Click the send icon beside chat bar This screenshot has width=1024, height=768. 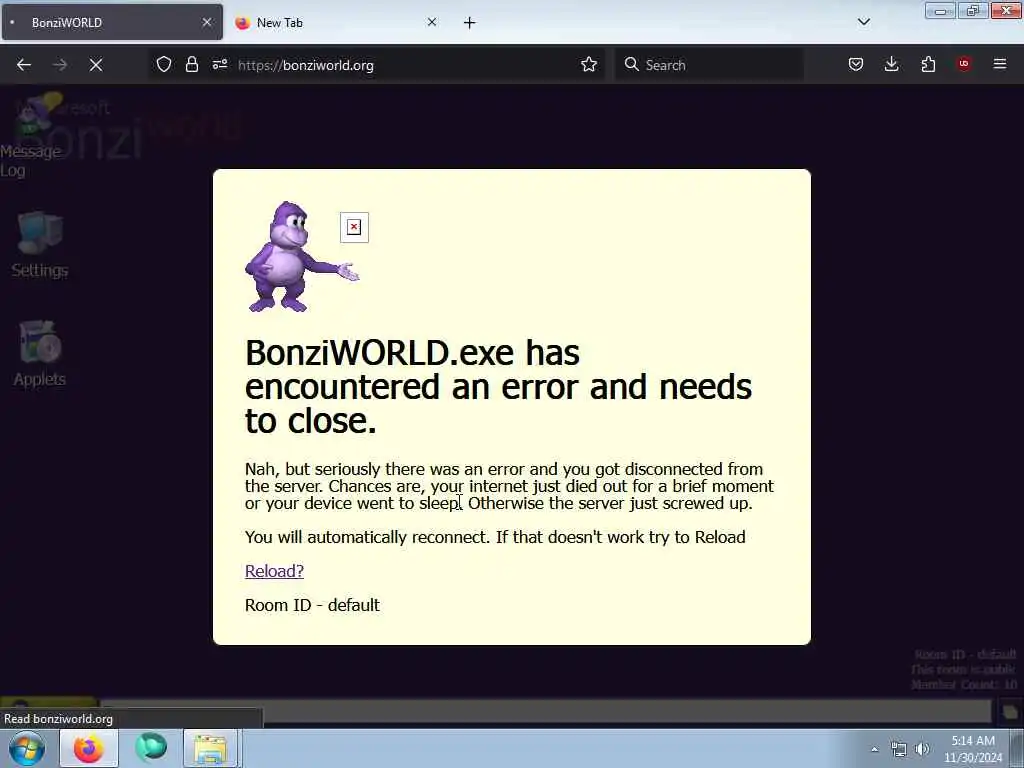point(1010,712)
